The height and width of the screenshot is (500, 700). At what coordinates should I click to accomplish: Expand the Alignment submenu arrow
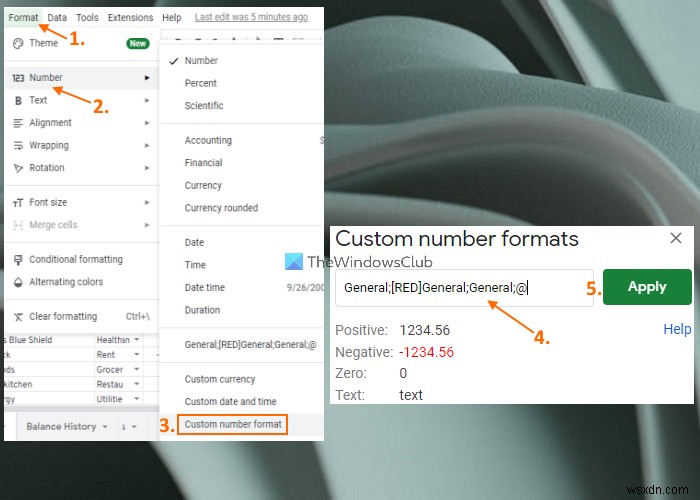[147, 123]
